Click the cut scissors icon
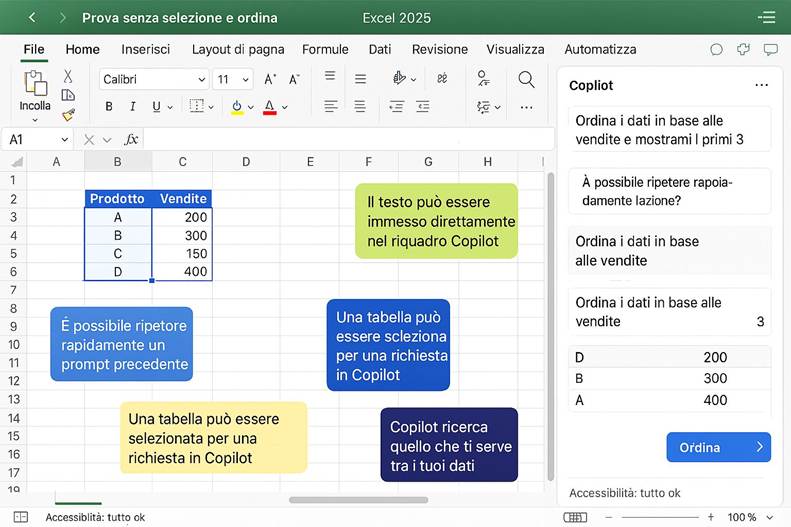The image size is (791, 527). click(68, 76)
